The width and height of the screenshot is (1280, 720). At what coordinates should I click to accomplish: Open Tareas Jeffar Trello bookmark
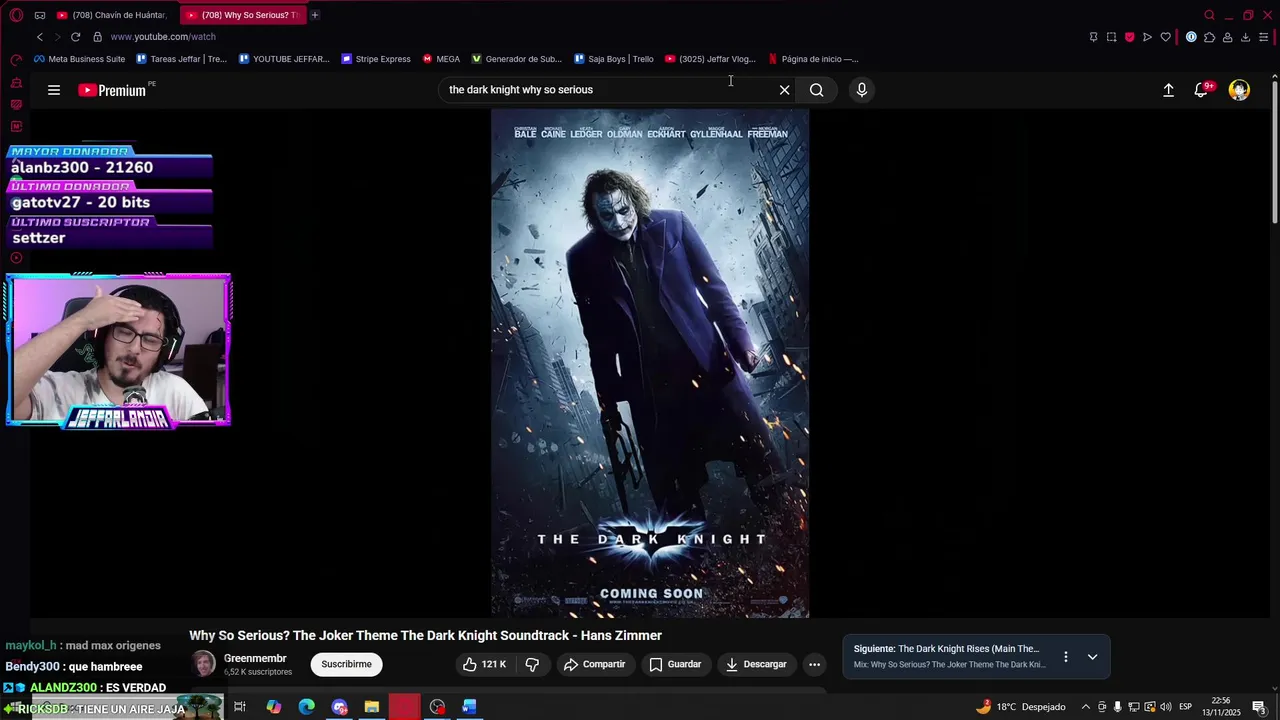(182, 59)
